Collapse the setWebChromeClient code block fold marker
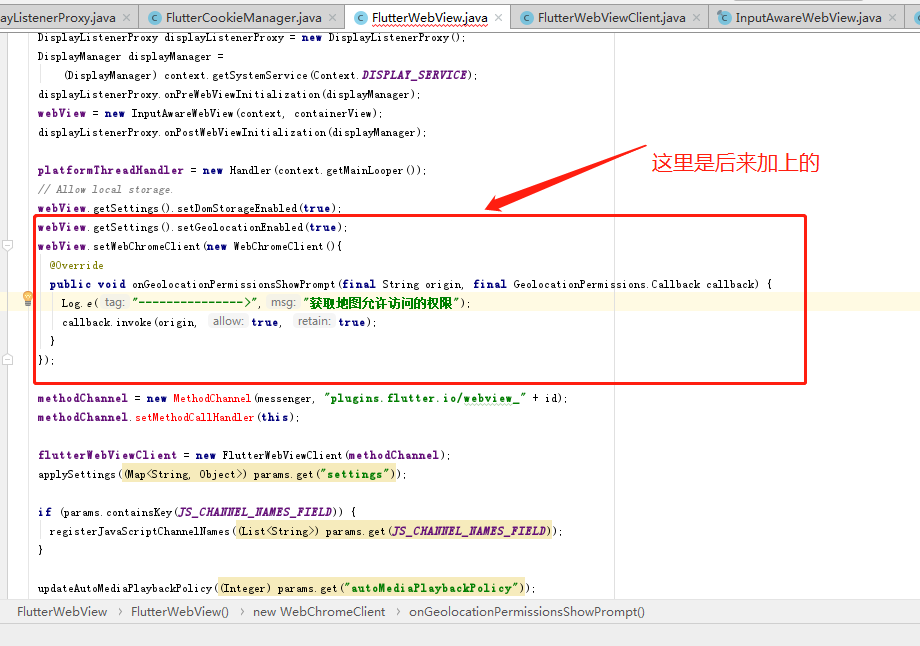The width and height of the screenshot is (920, 646). click(x=8, y=245)
